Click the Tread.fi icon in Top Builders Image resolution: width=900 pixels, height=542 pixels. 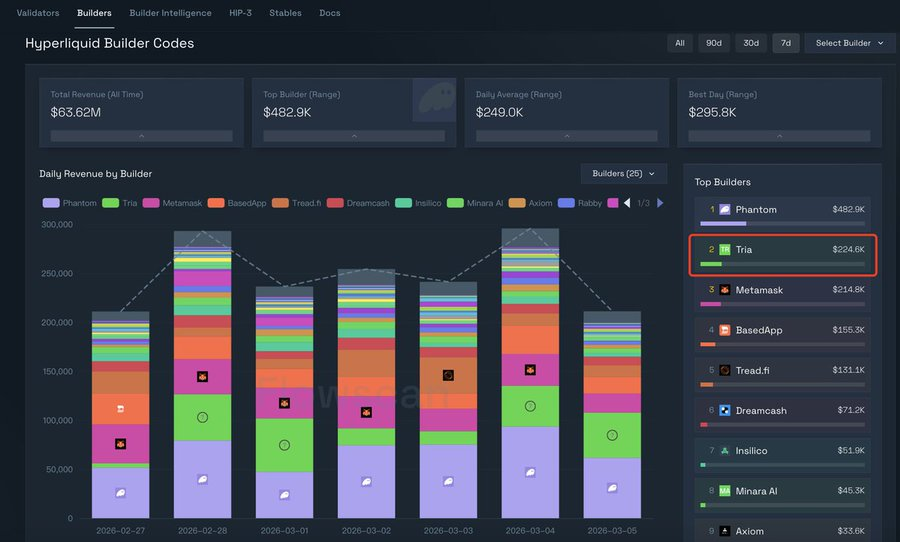click(x=725, y=370)
